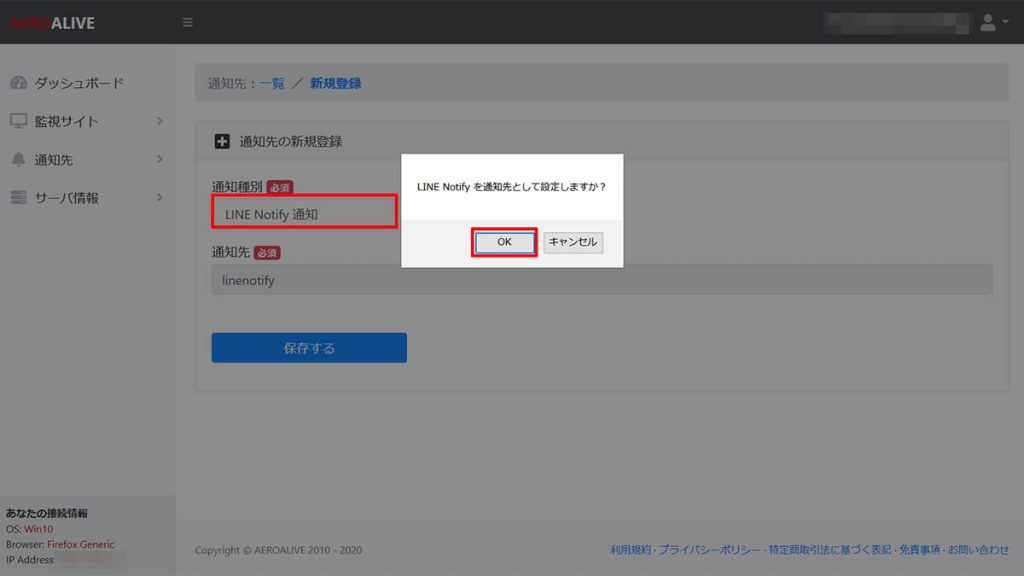The width and height of the screenshot is (1024, 576).
Task: Click the Copyright AEROALIVE 2010 - 2020 text
Action: click(278, 551)
